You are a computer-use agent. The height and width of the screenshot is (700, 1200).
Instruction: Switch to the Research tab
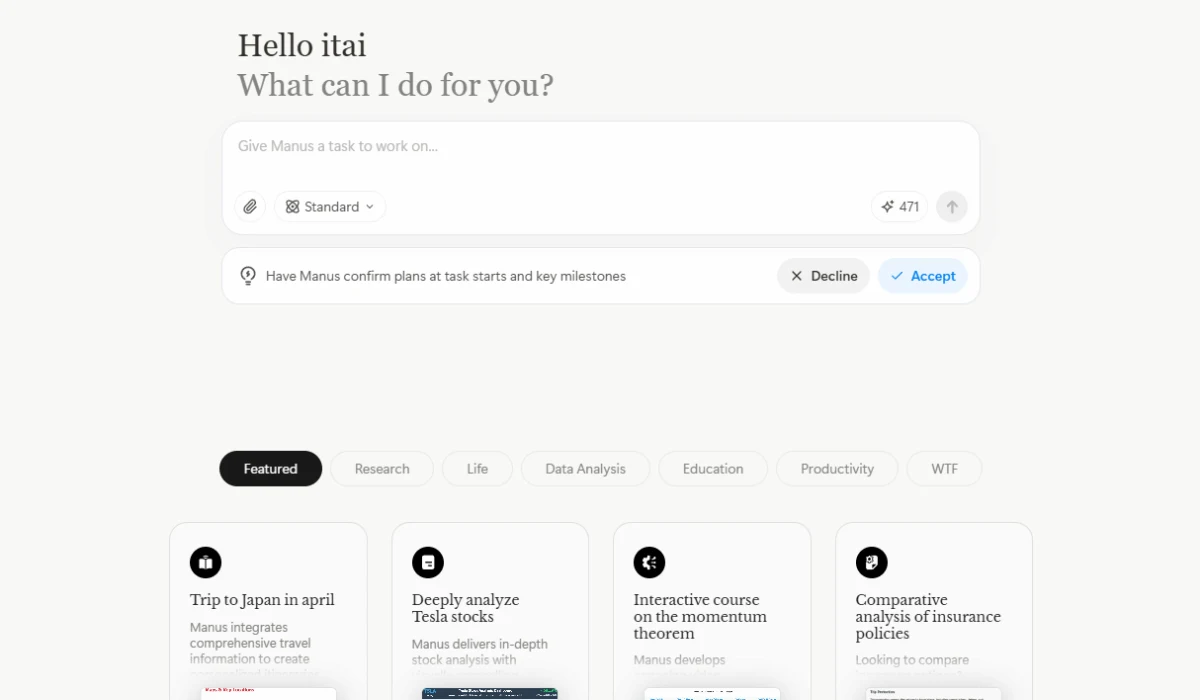[x=382, y=469]
